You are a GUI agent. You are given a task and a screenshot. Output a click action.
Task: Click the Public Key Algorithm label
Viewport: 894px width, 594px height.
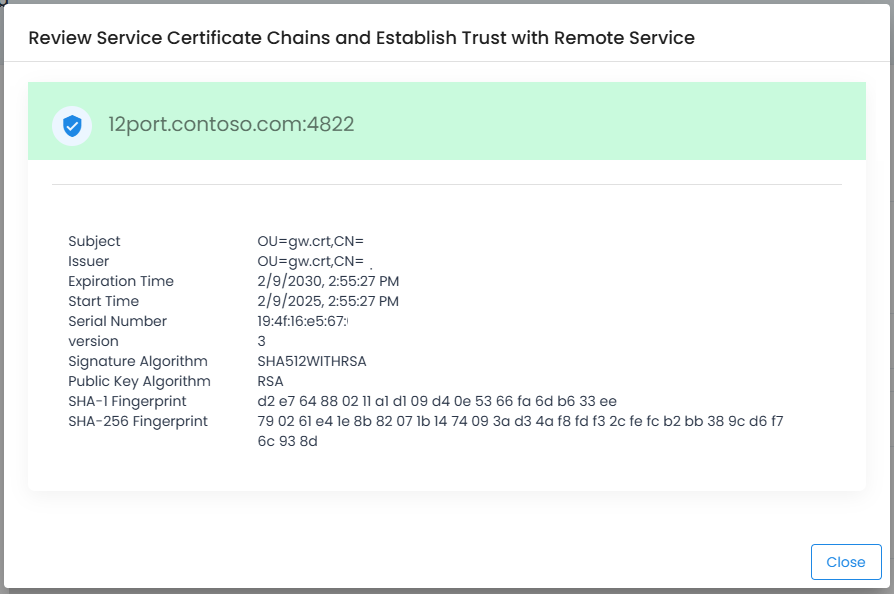[x=139, y=381]
